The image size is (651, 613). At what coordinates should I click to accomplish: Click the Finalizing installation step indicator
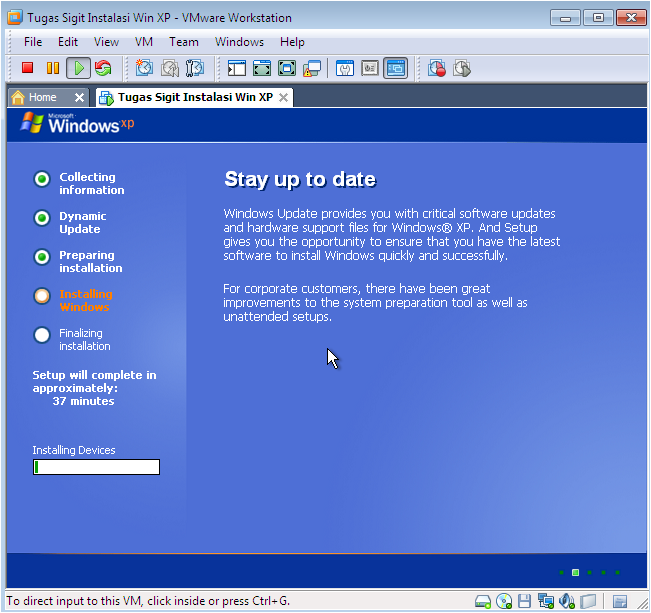point(42,335)
